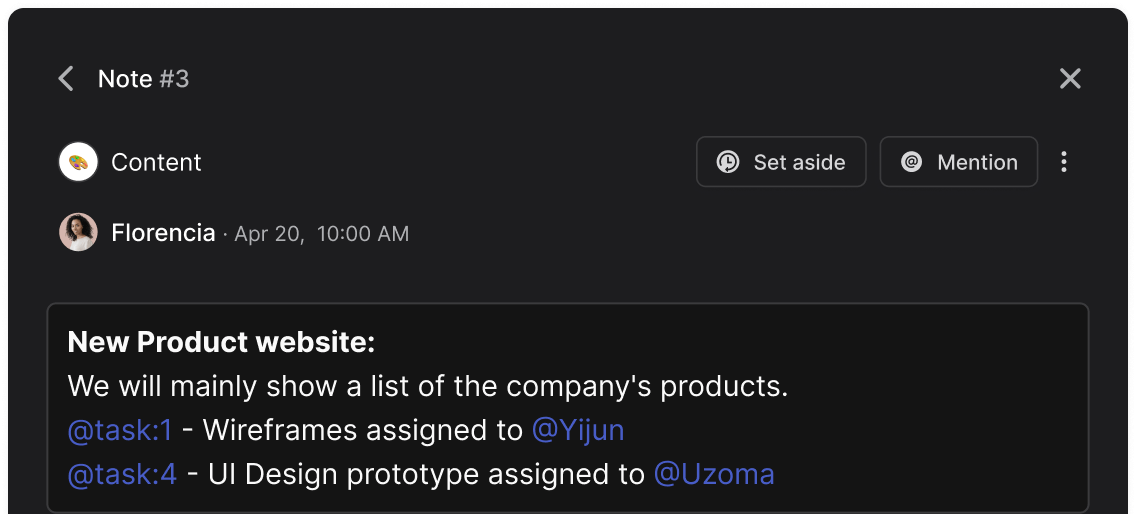Open the @Uzoma mention
The image size is (1136, 514).
(x=714, y=474)
